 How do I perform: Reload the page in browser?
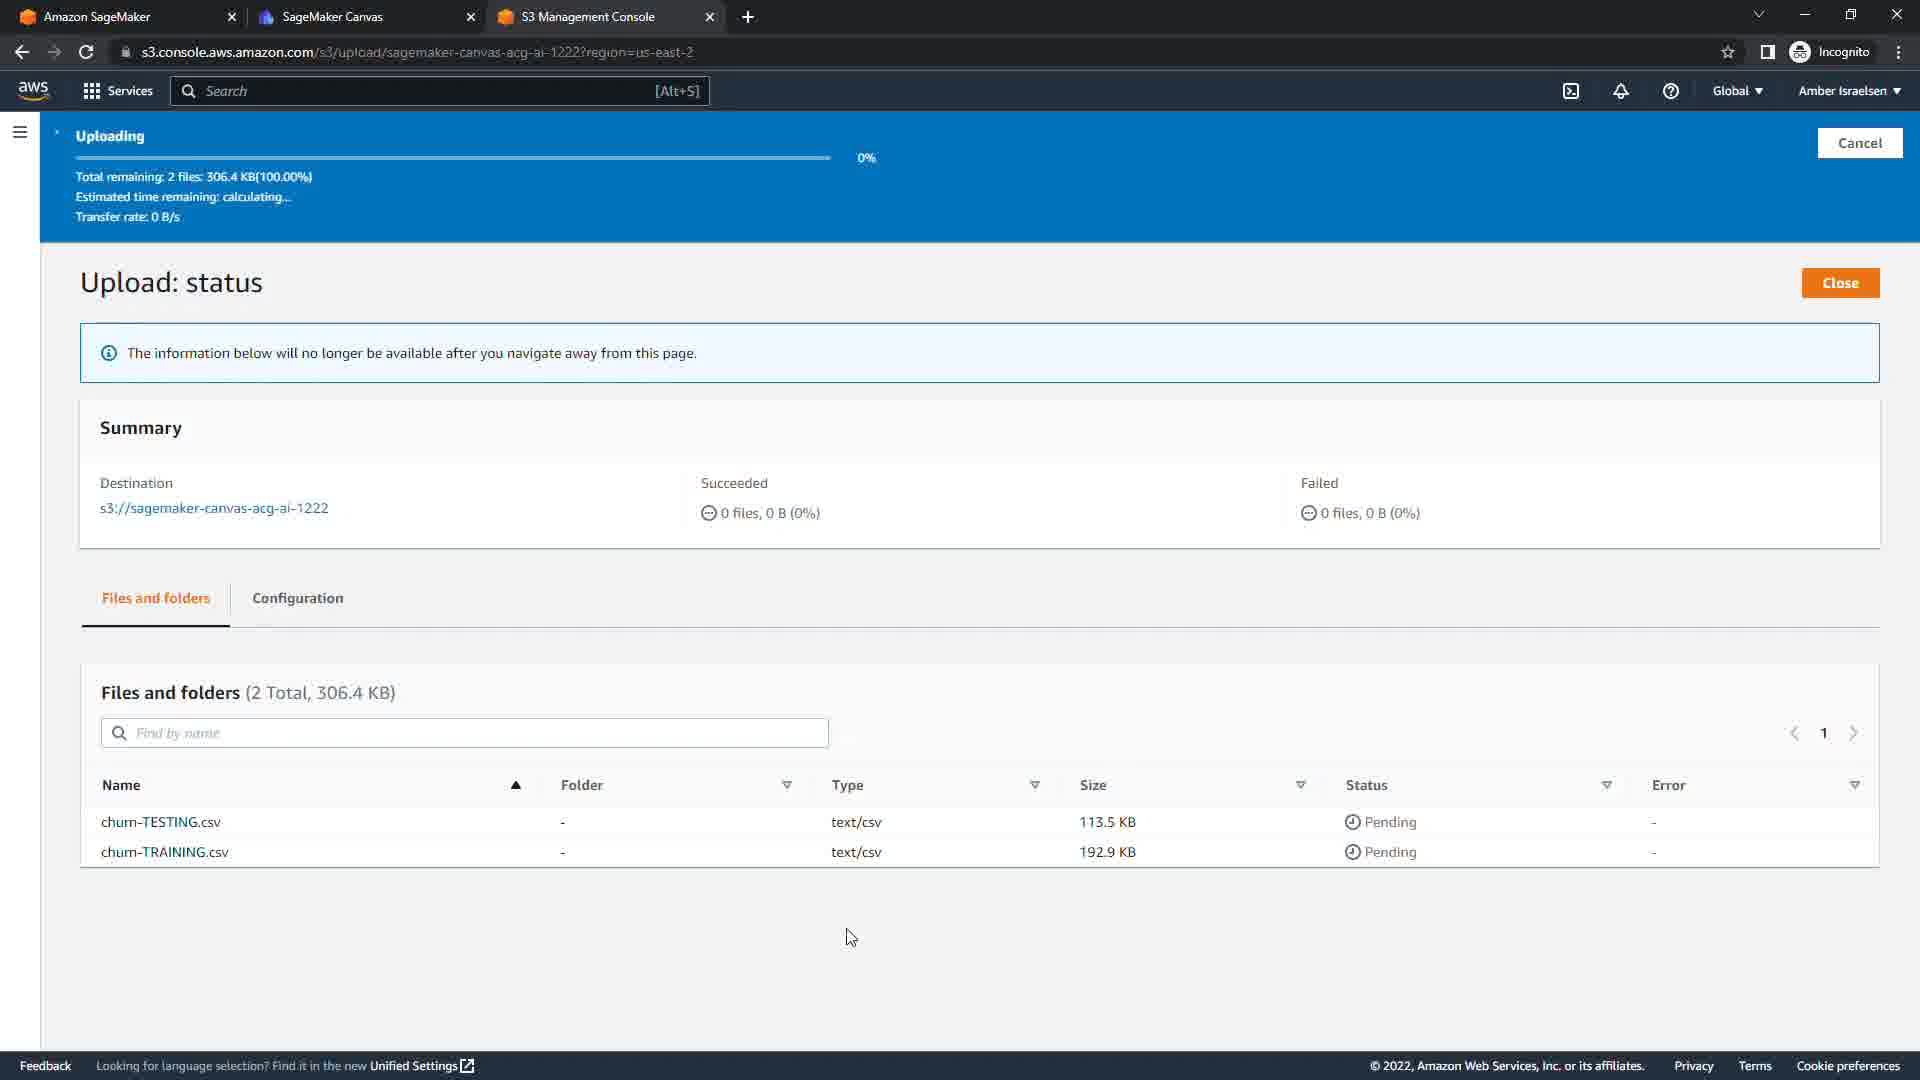tap(86, 52)
